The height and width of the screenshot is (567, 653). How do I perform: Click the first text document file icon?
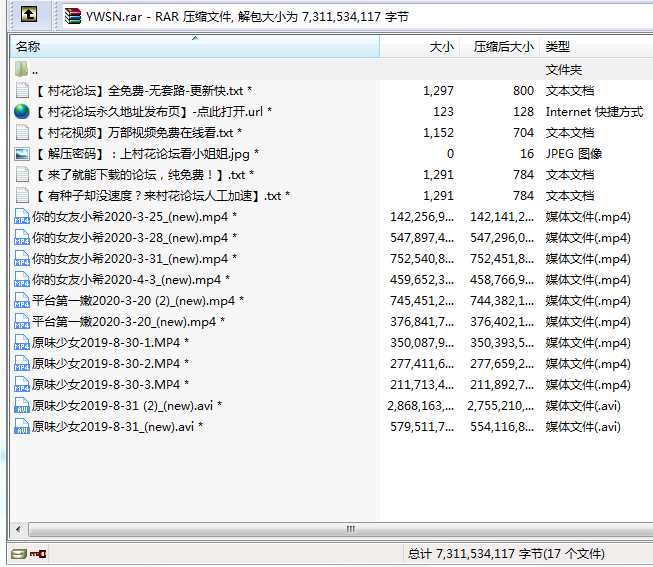[22, 91]
